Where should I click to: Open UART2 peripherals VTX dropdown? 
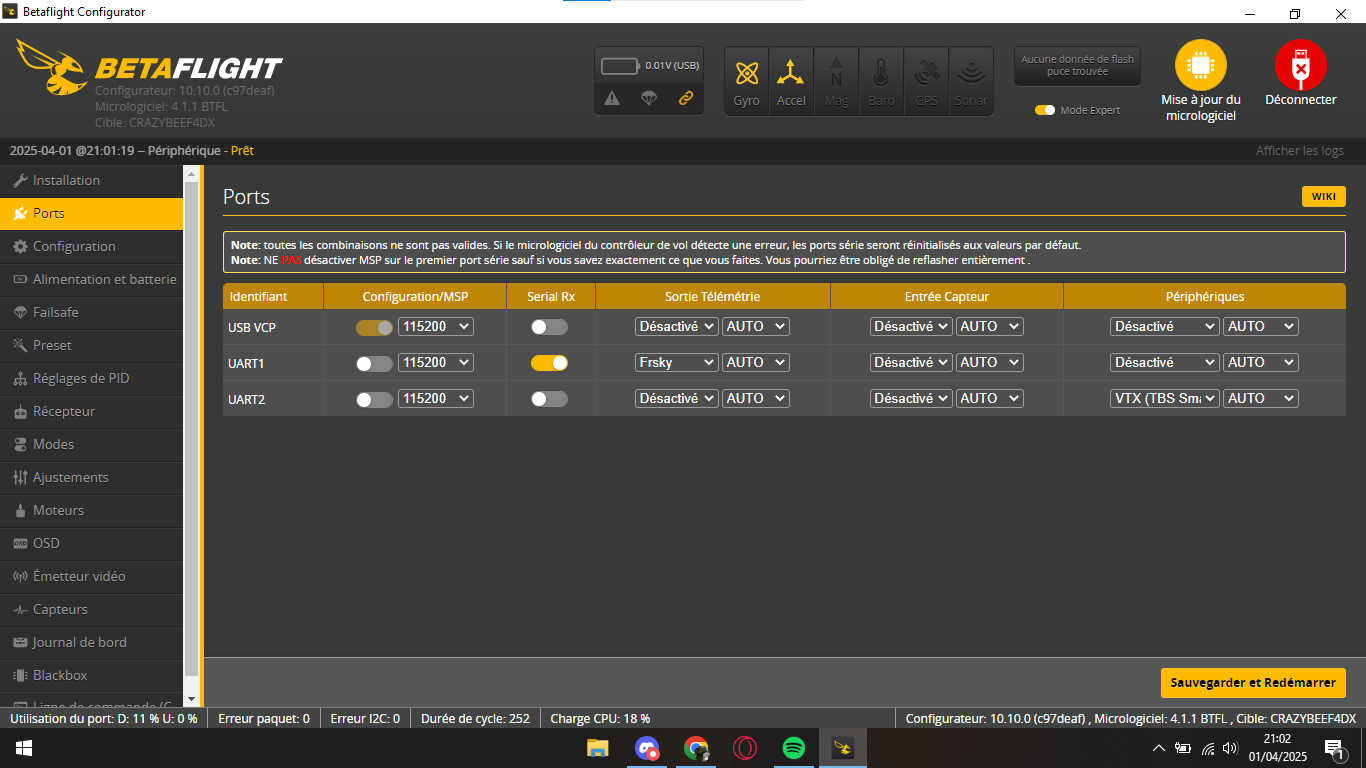tap(1164, 399)
